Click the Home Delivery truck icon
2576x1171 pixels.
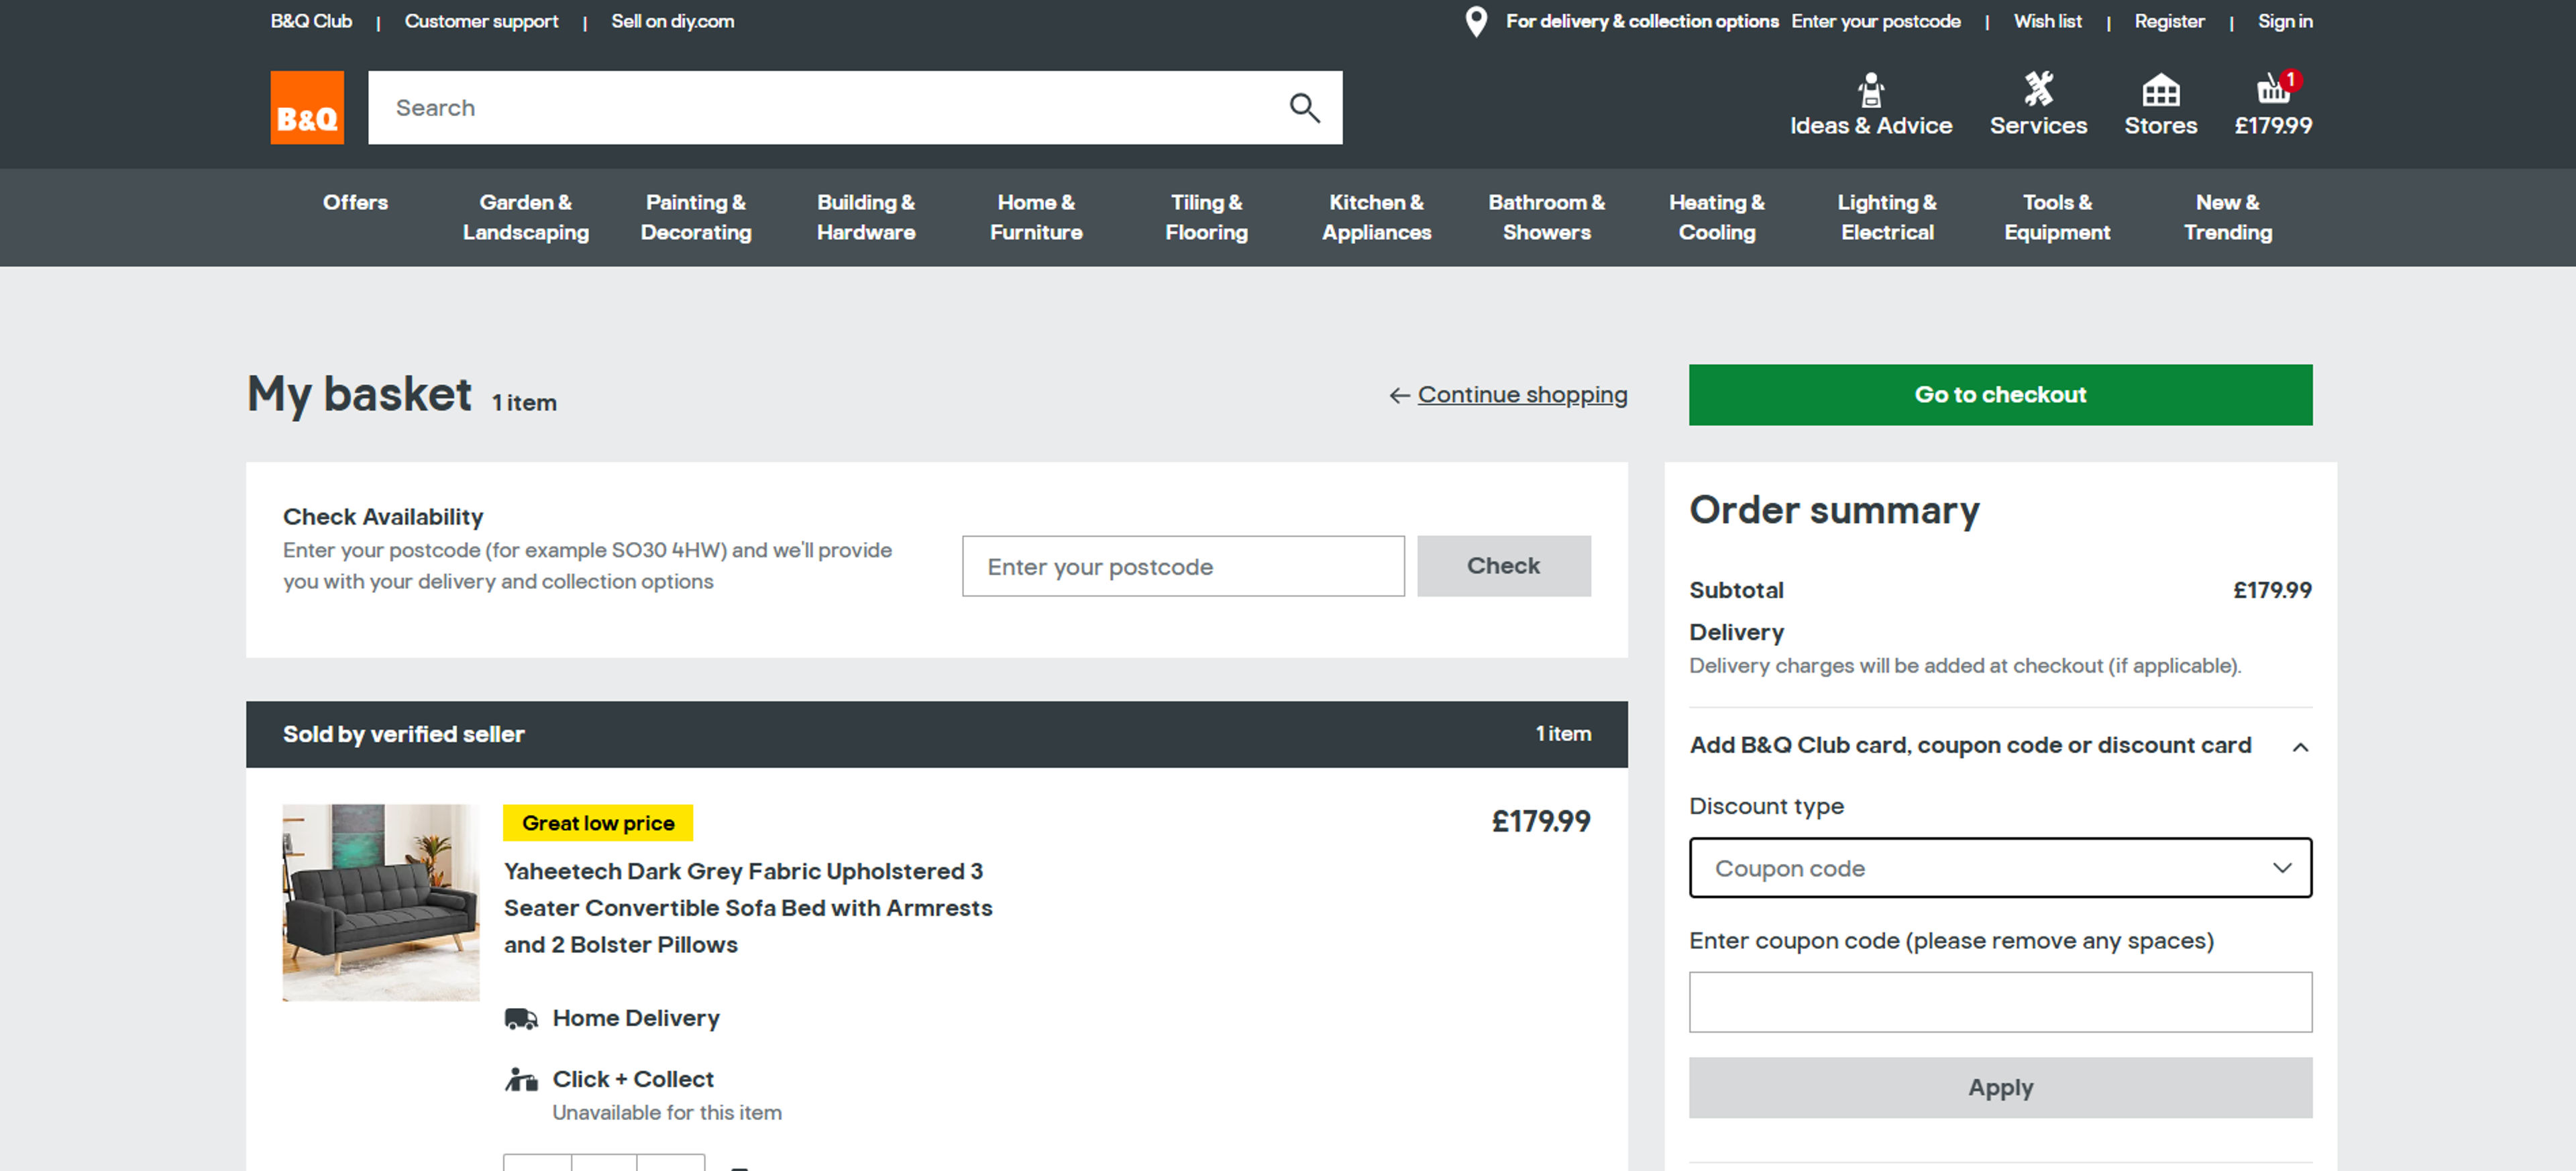(x=521, y=1018)
